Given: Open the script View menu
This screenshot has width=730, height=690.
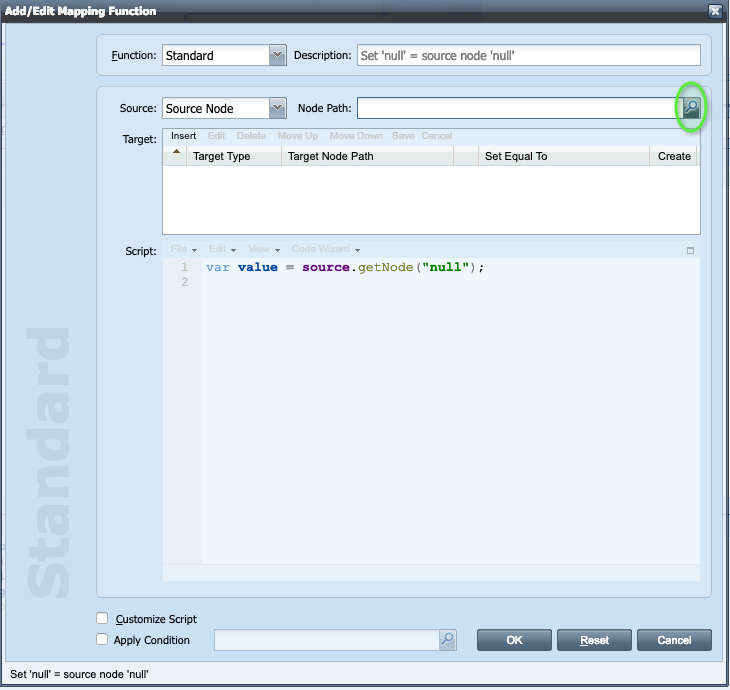Looking at the screenshot, I should click(264, 249).
